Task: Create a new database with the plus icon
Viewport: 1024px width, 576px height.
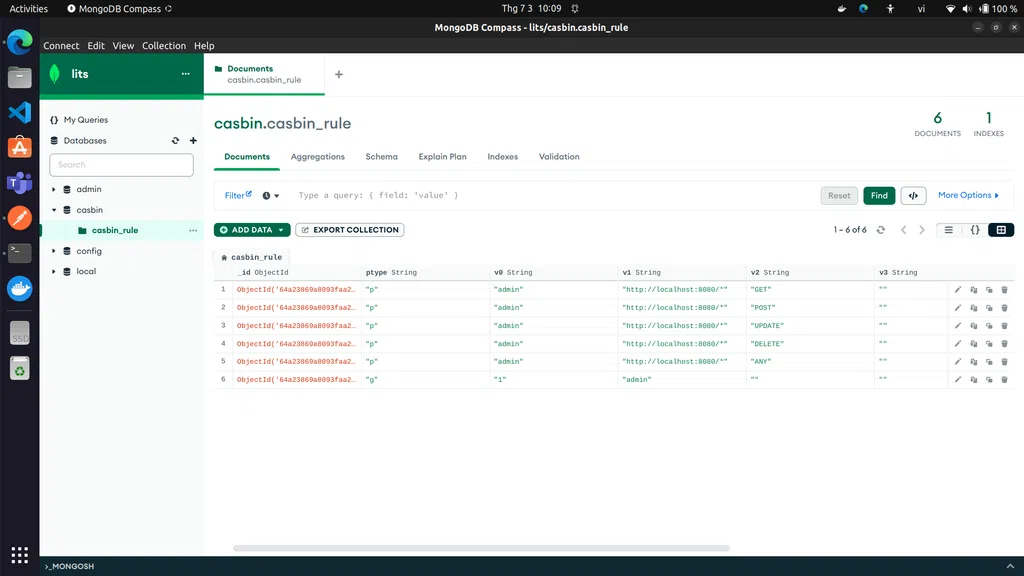Action: coord(193,140)
